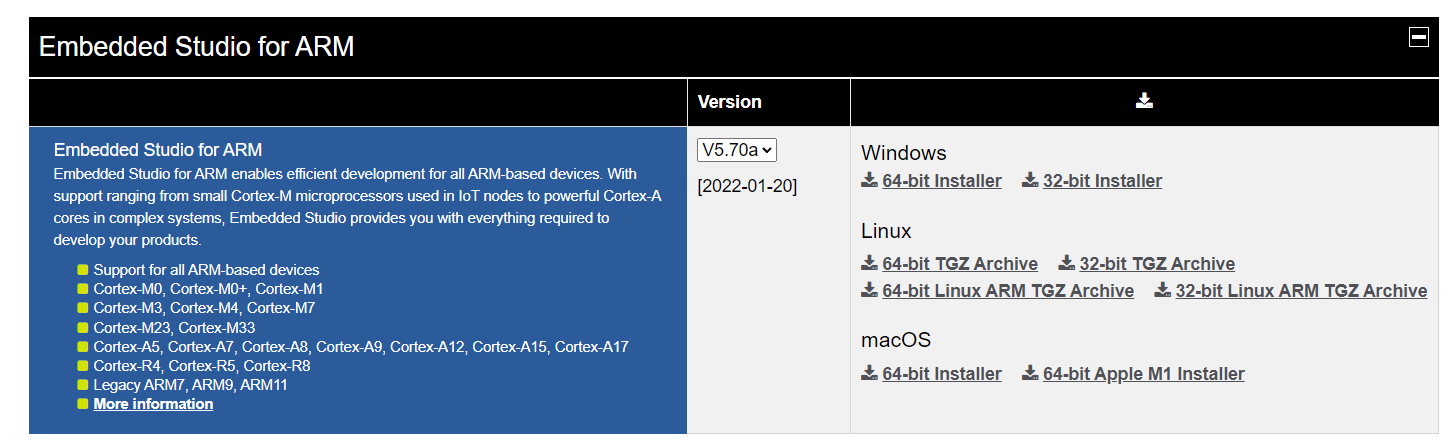Open the Linux 64-bit TGZ Archive link

pos(960,264)
